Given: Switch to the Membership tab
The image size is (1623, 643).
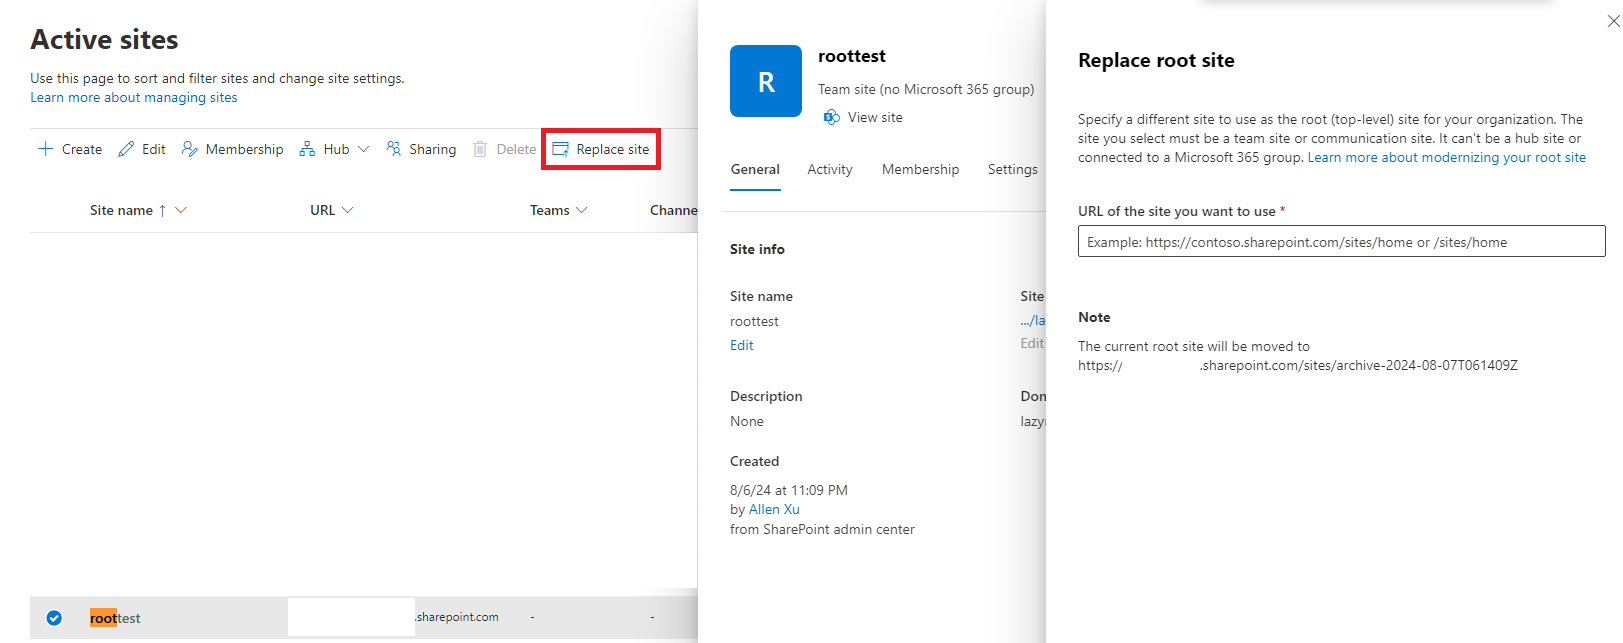Looking at the screenshot, I should click(x=920, y=169).
